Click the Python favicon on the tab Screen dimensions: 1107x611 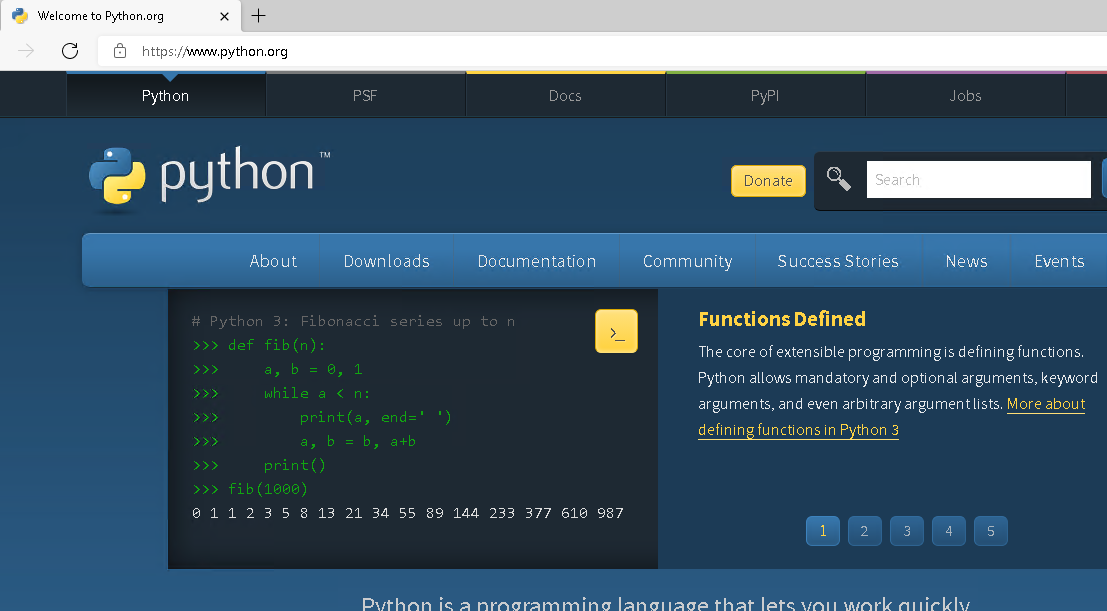20,16
